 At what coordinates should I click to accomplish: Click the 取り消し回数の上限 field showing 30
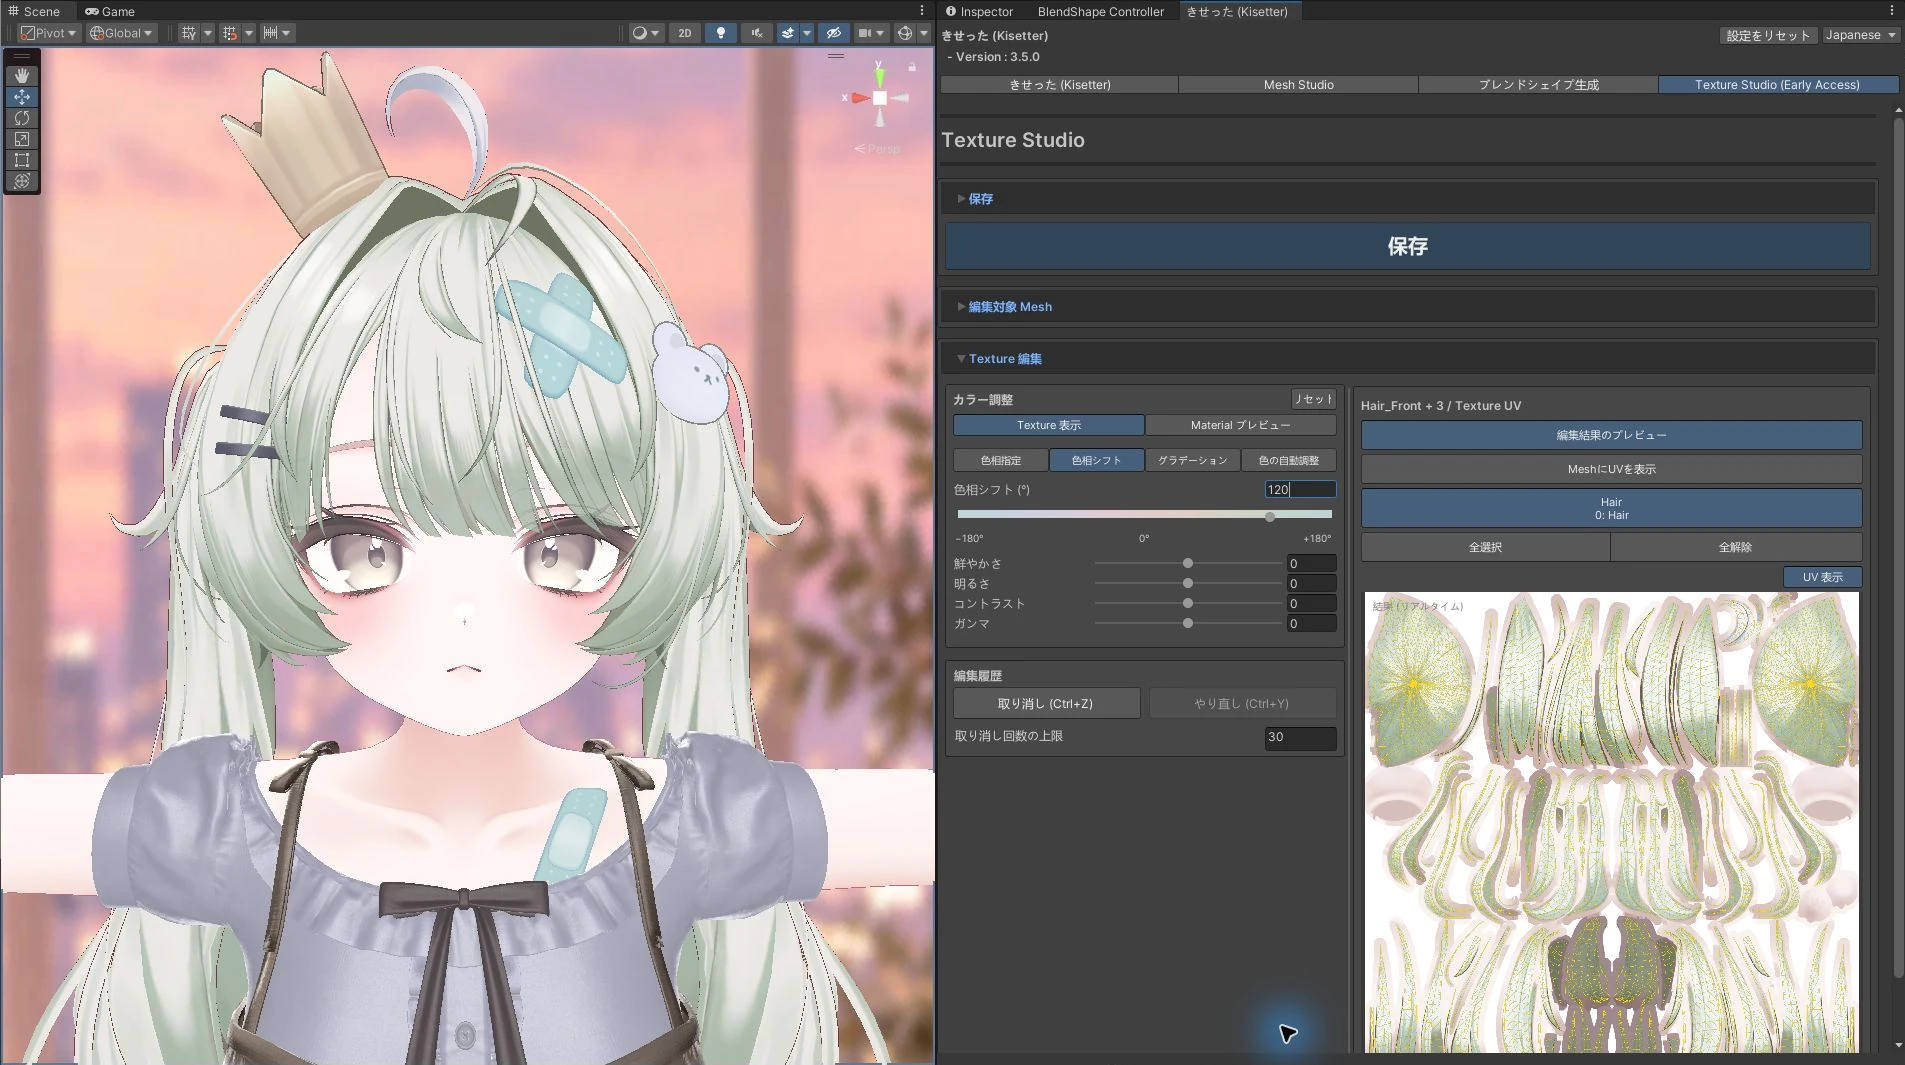1300,737
